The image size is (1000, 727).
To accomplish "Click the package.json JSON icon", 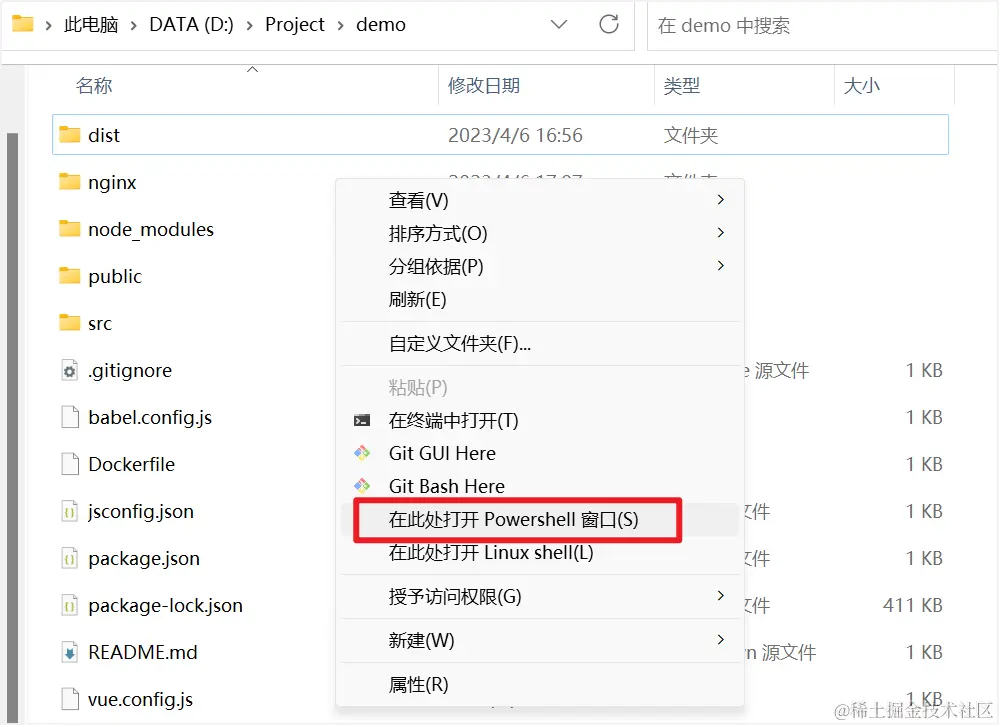I will tap(70, 558).
